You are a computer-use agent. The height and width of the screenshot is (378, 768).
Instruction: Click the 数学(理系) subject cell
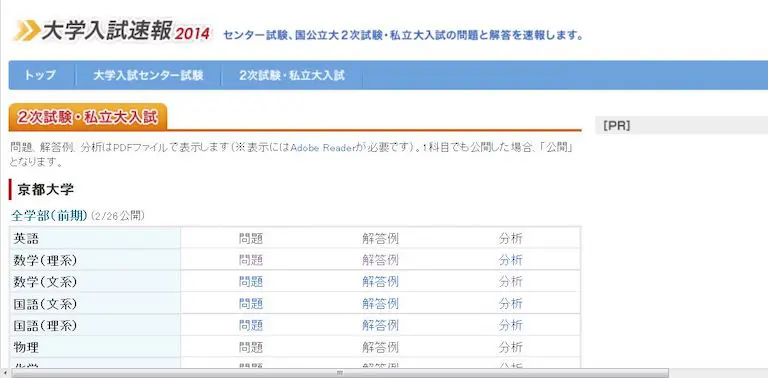(x=95, y=260)
